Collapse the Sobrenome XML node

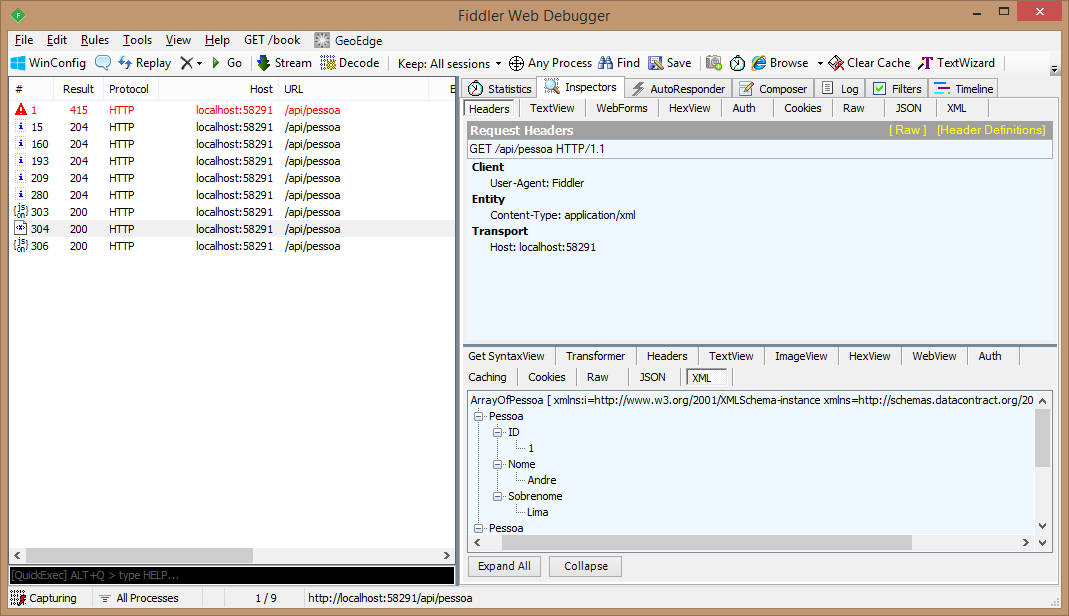(498, 497)
